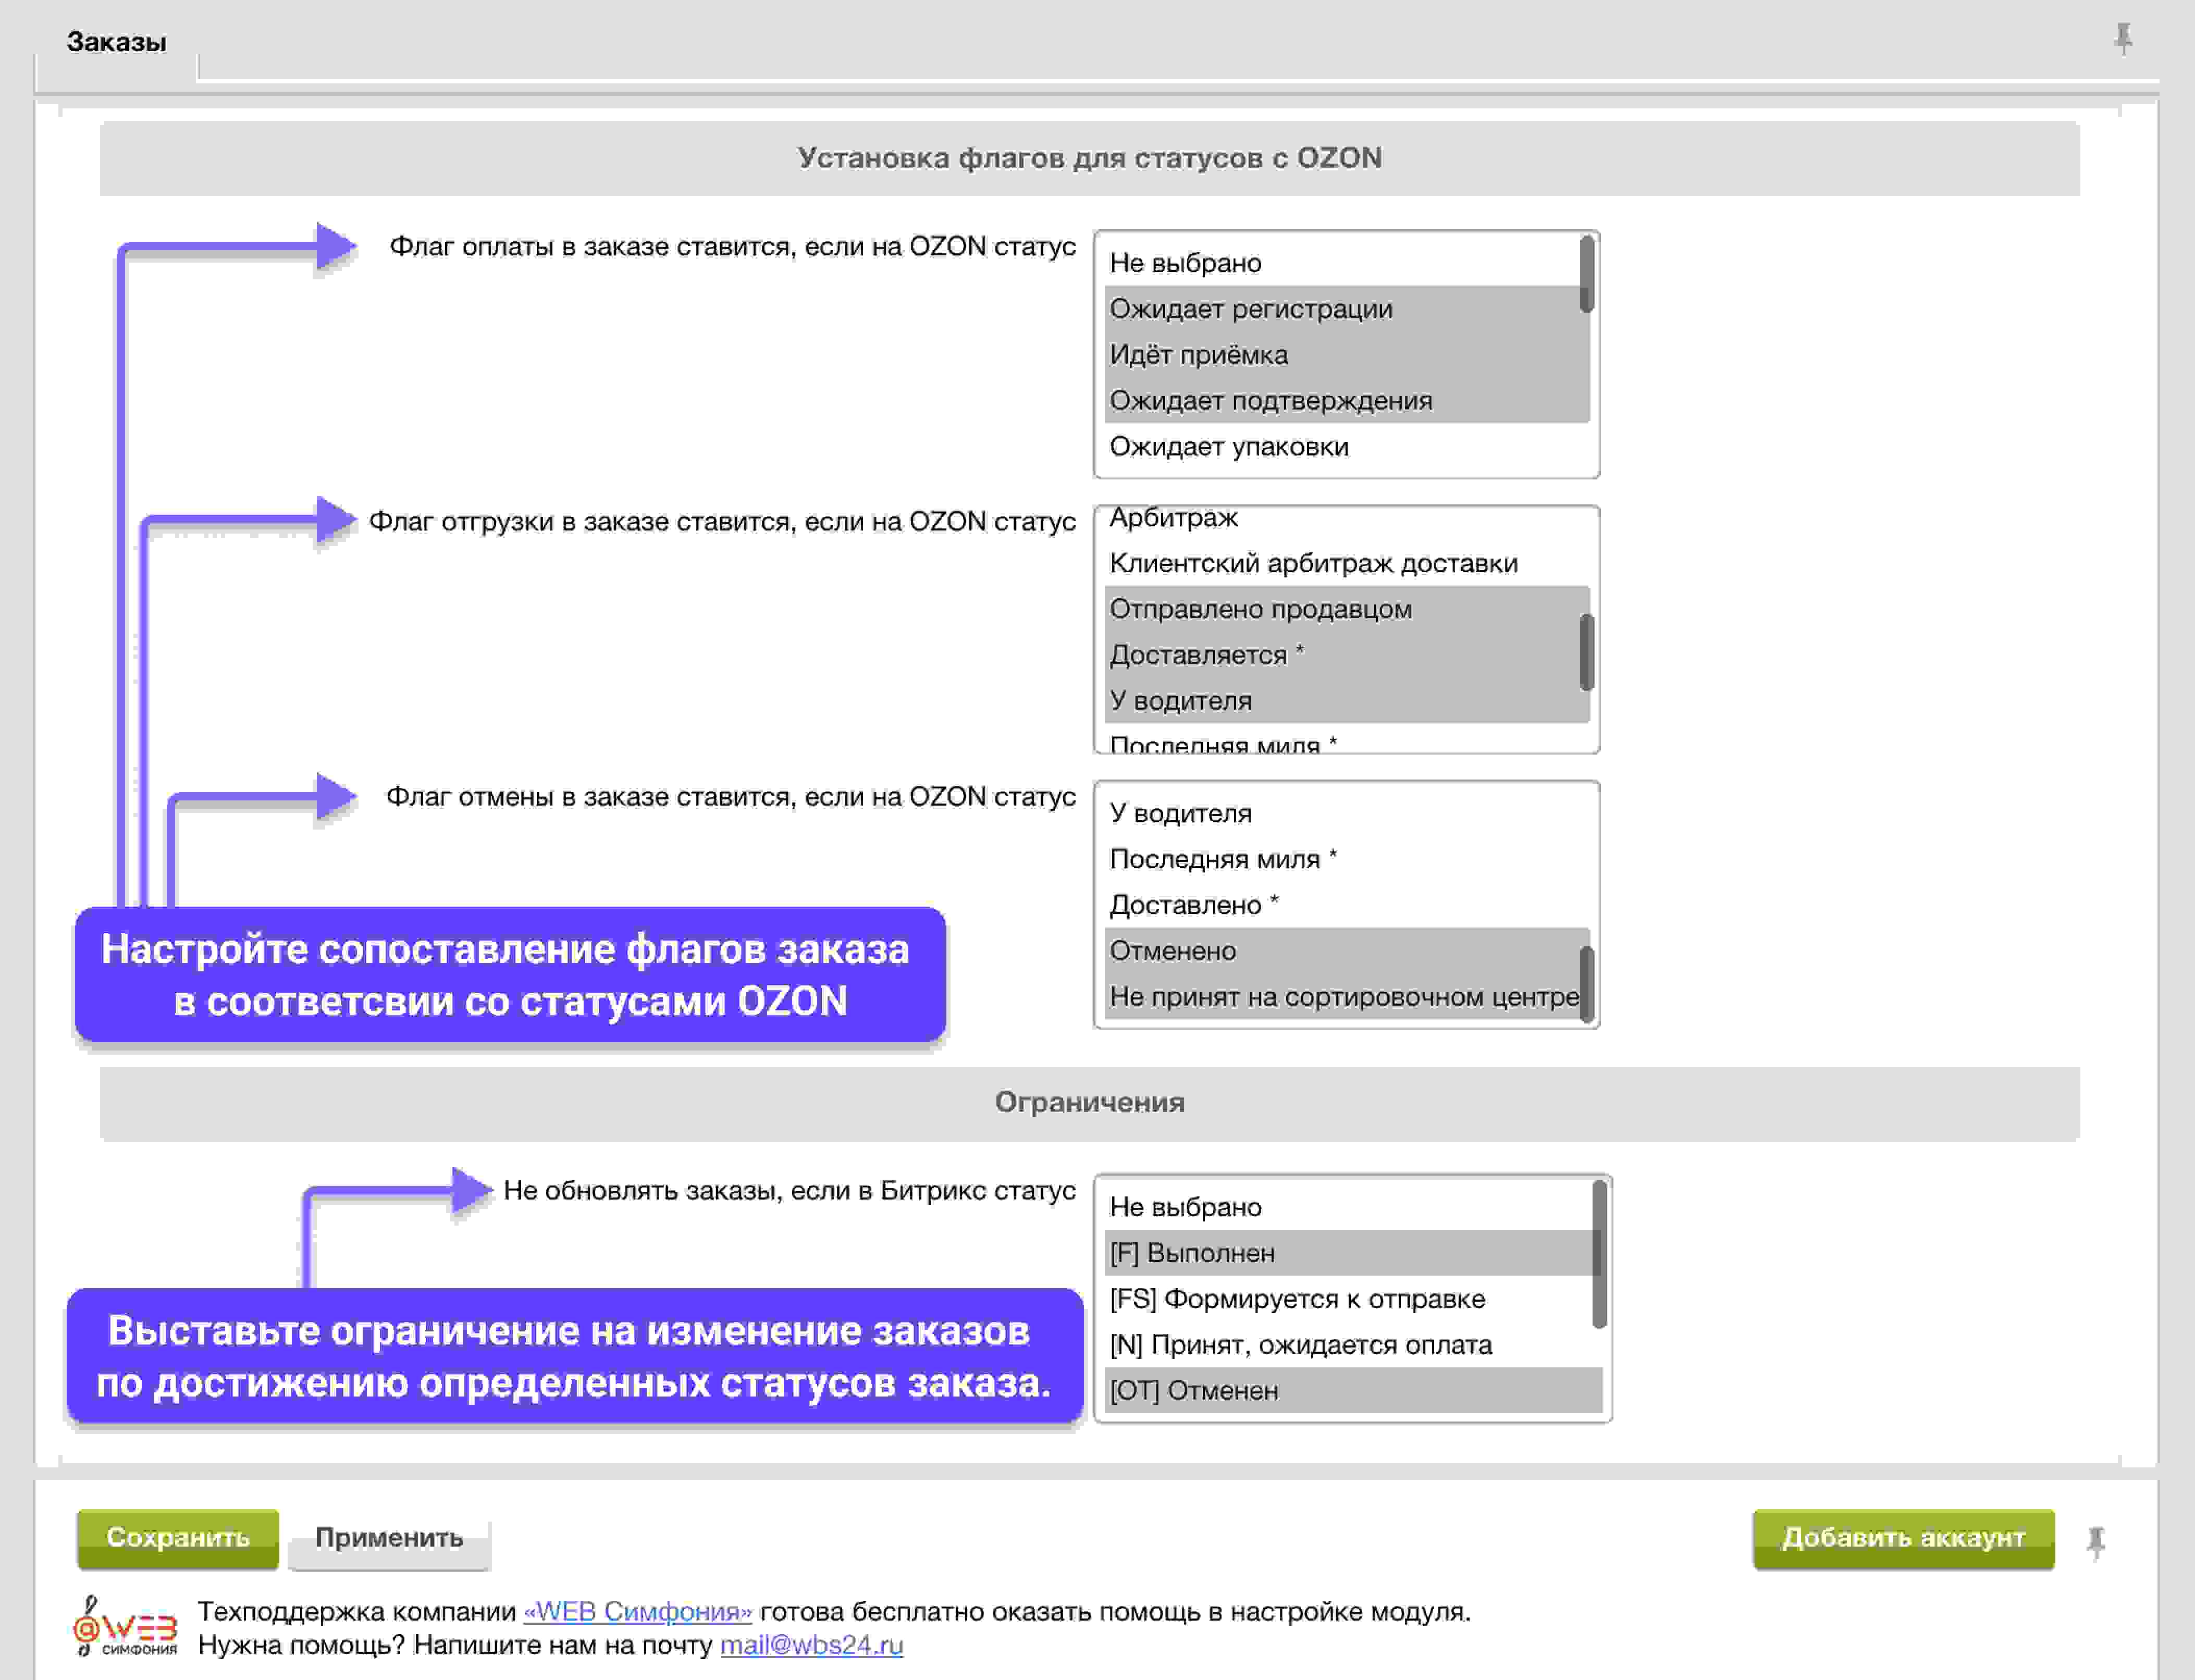Click scrollbar of shipment flag list

pyautogui.click(x=1586, y=652)
